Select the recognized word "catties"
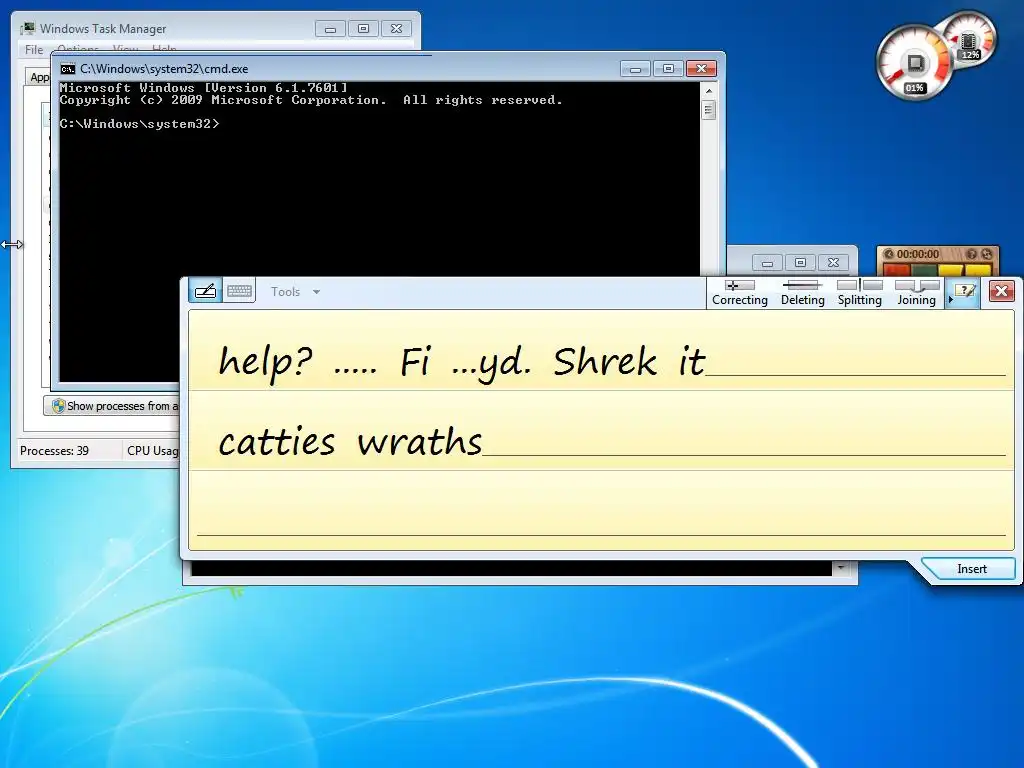The image size is (1024, 768). (277, 442)
